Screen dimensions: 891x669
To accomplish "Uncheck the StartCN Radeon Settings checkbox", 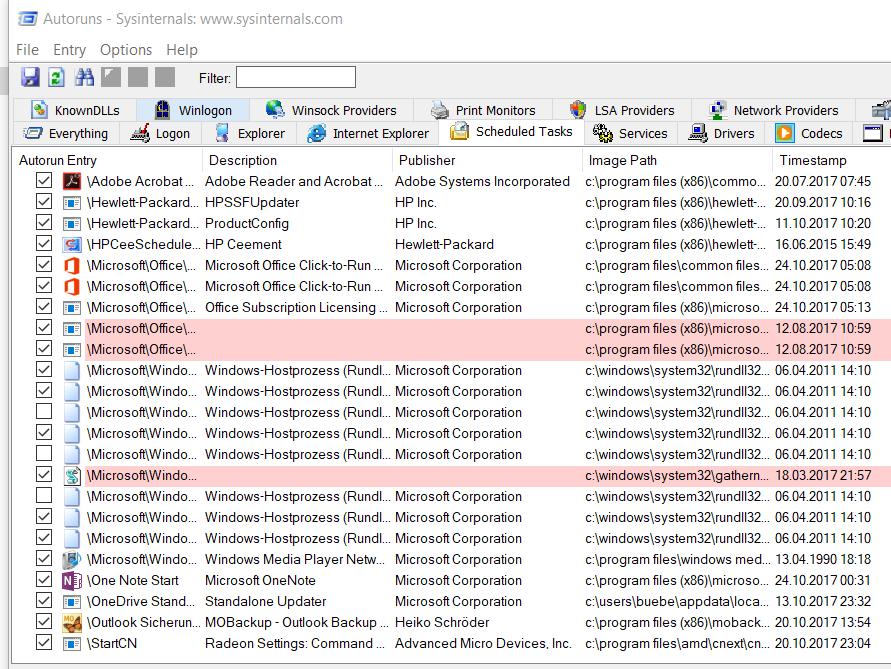I will pos(44,643).
